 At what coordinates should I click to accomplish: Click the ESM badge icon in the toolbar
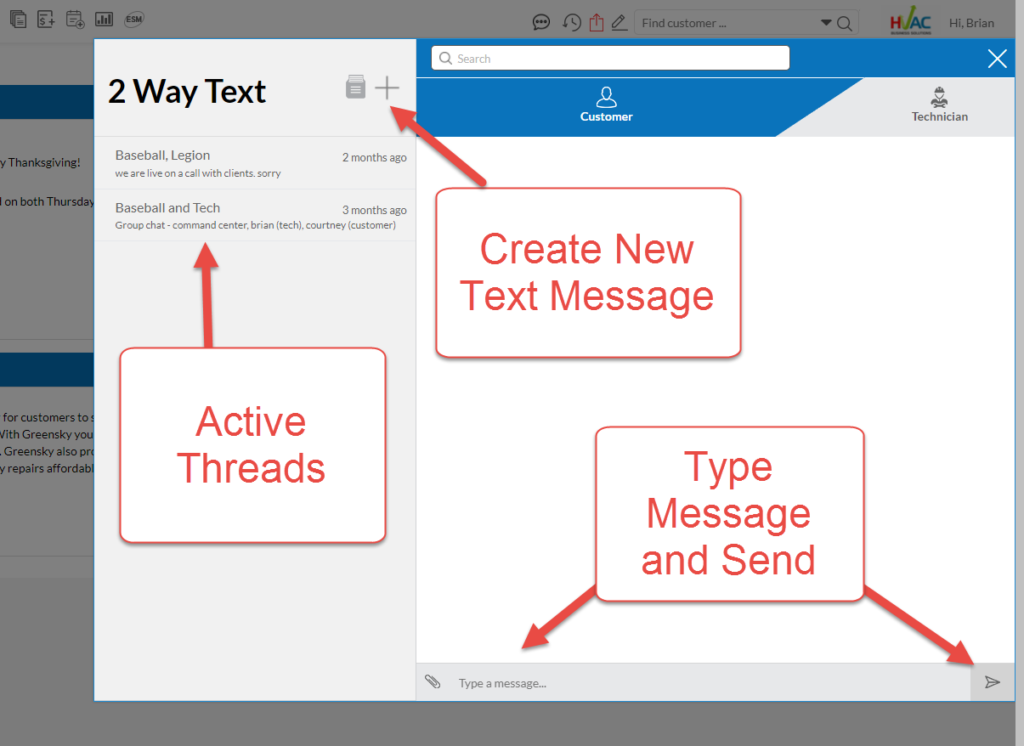(x=133, y=19)
